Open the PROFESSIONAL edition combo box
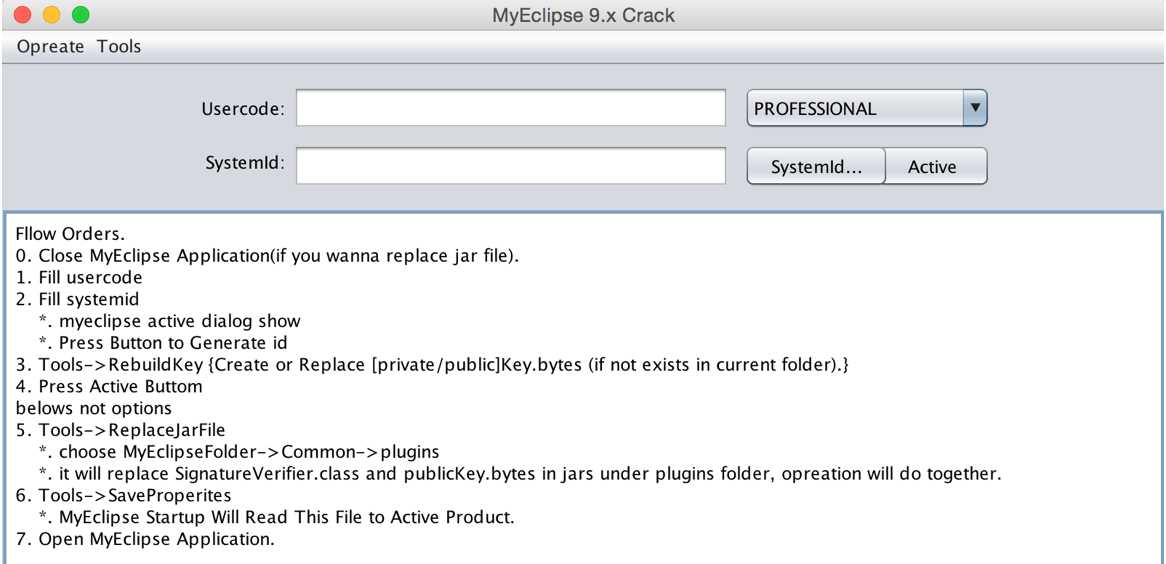The image size is (1166, 564). tap(867, 109)
